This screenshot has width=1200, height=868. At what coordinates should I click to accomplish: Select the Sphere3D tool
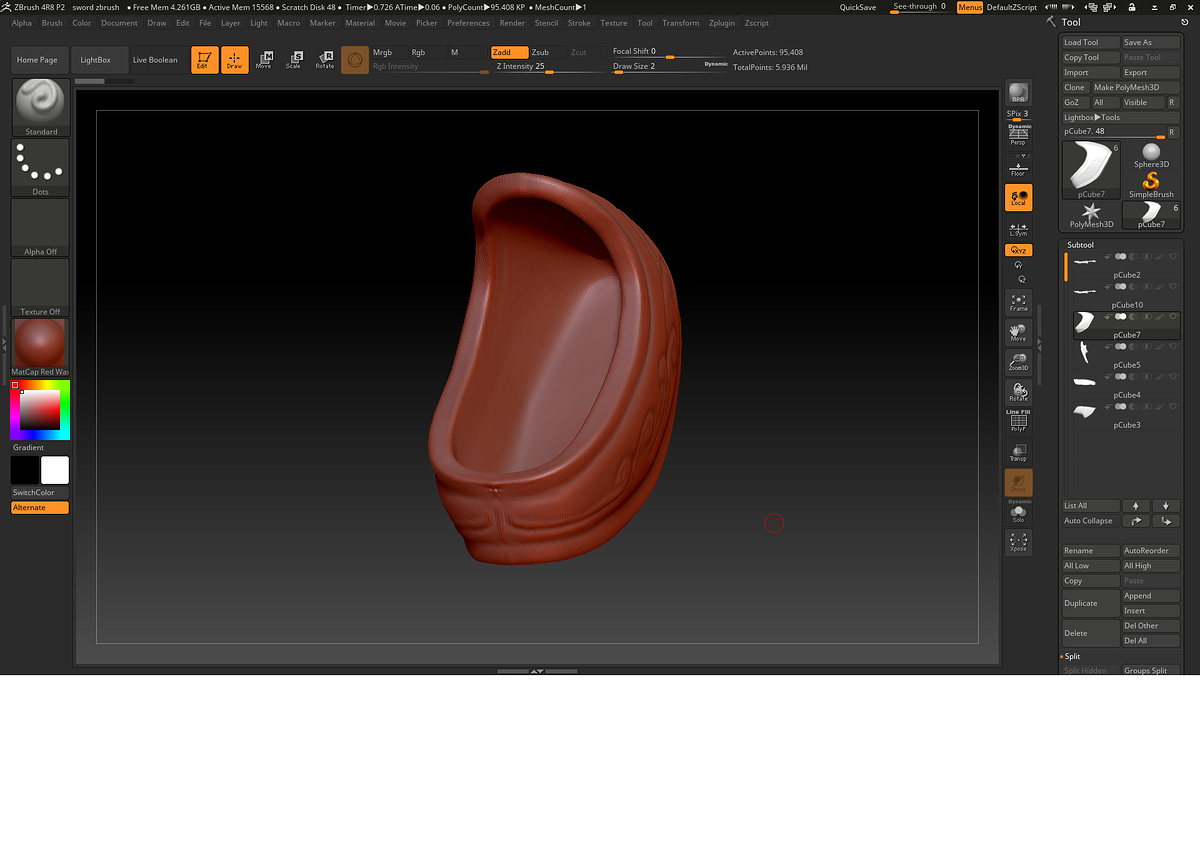click(1151, 154)
